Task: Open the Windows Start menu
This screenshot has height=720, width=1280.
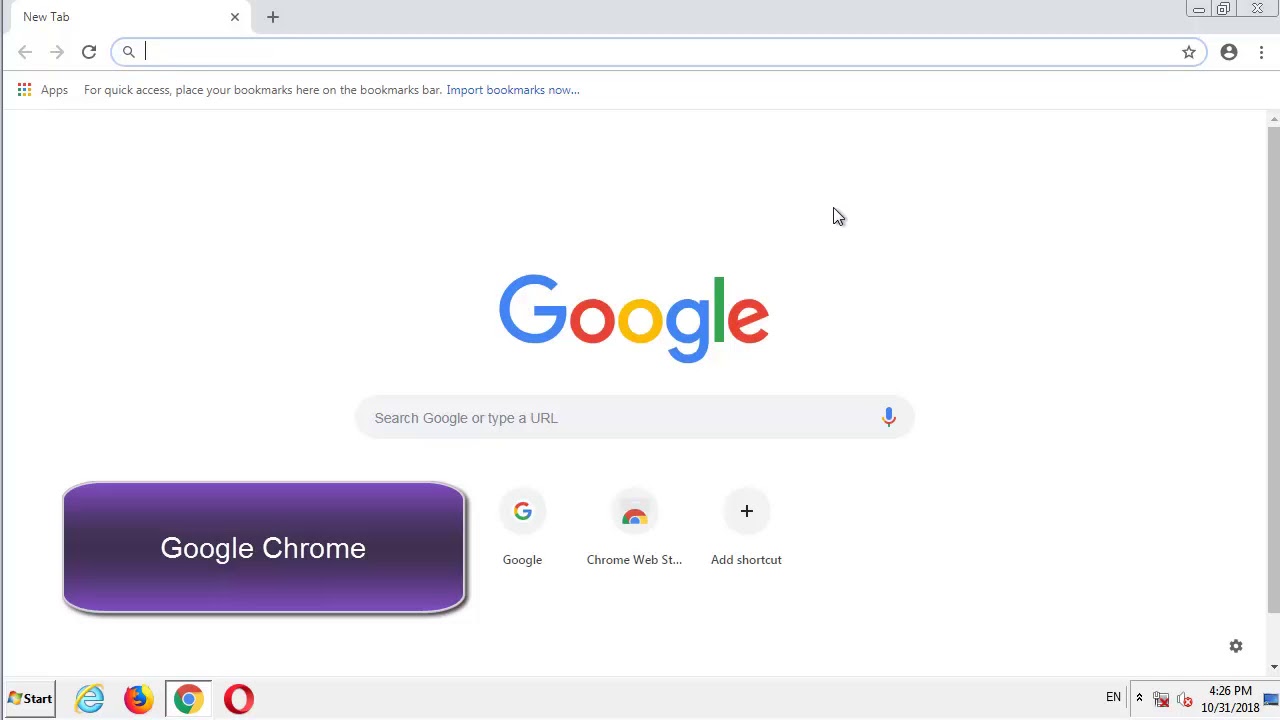Action: tap(29, 699)
